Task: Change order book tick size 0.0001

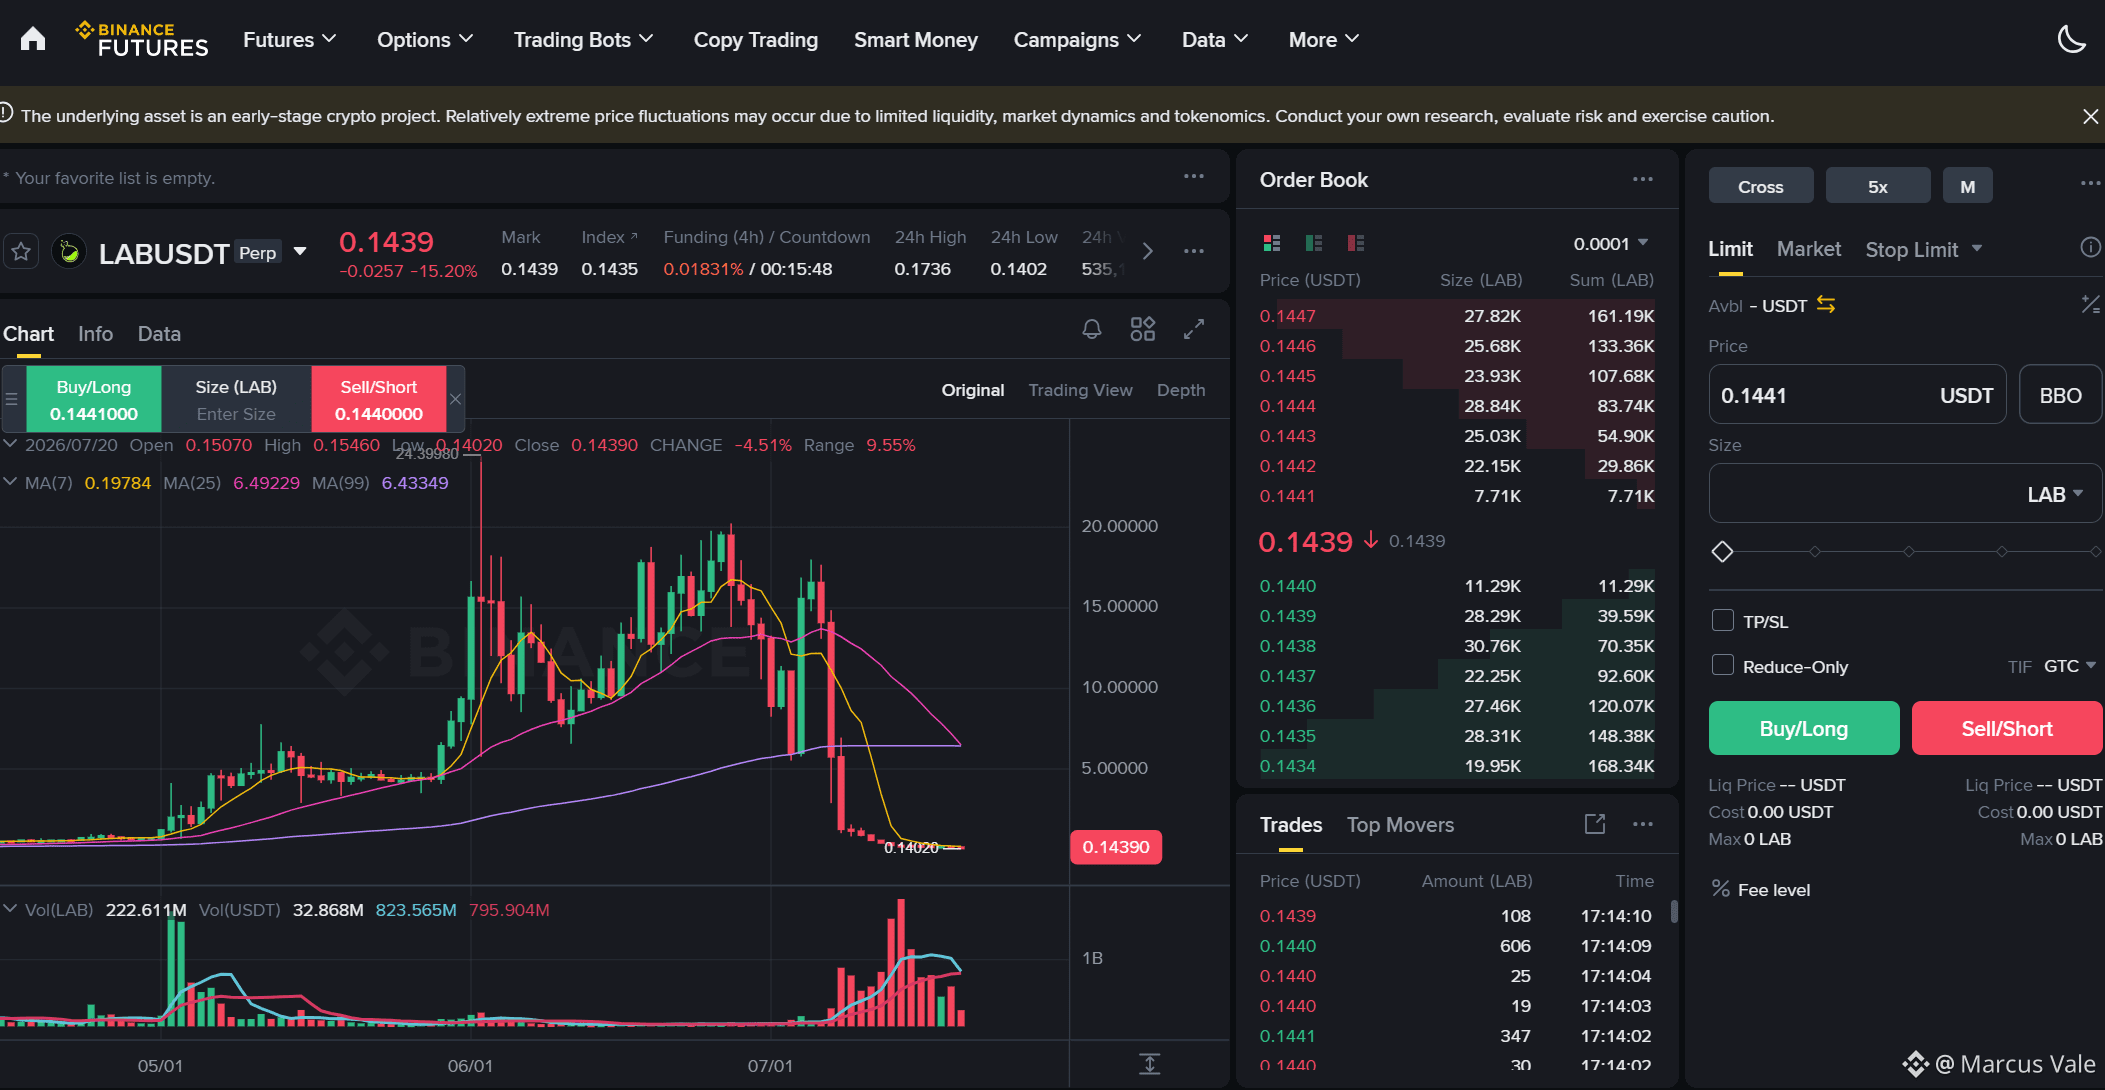Action: [1610, 243]
